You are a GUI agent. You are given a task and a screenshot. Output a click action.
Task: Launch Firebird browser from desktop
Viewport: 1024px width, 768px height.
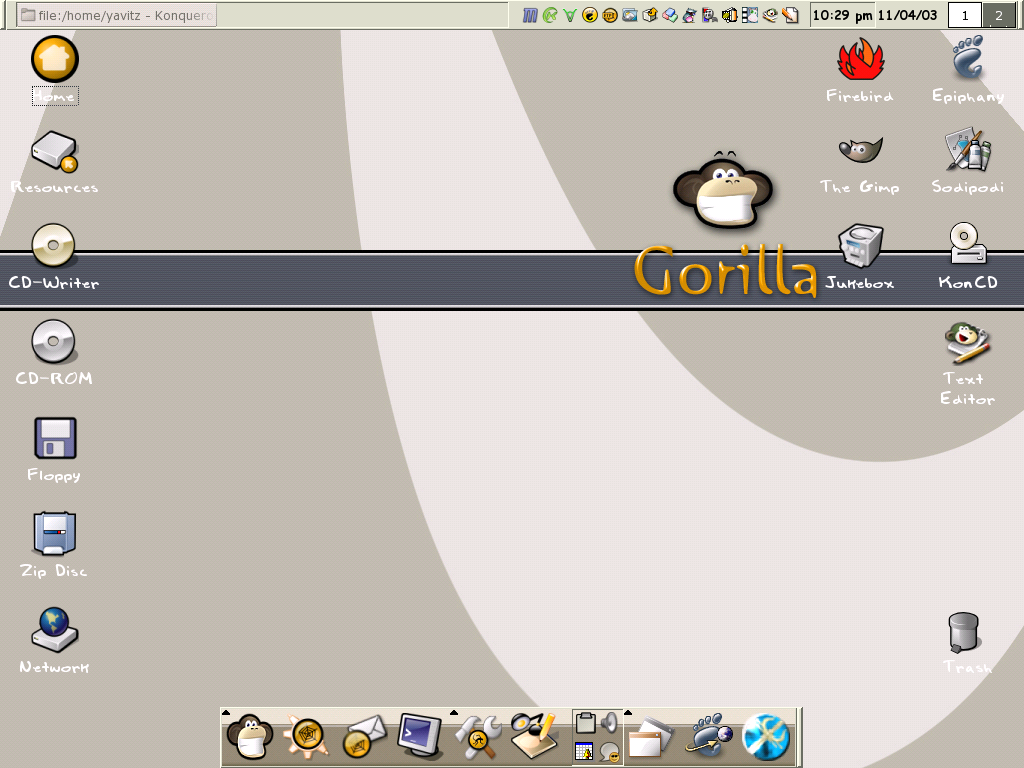click(861, 59)
